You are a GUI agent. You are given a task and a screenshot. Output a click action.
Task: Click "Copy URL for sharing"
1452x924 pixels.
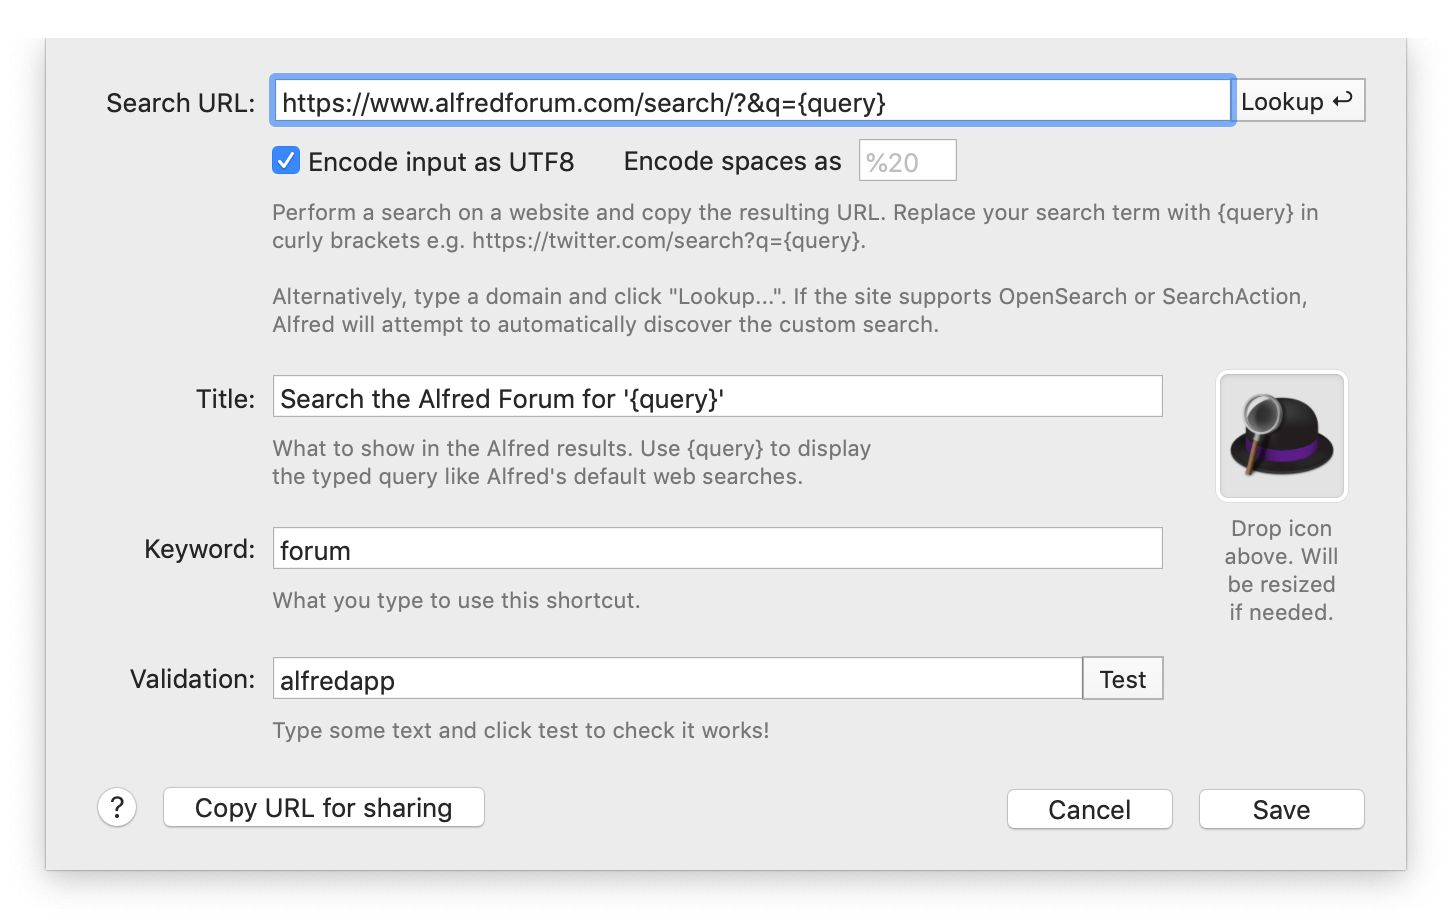click(323, 807)
